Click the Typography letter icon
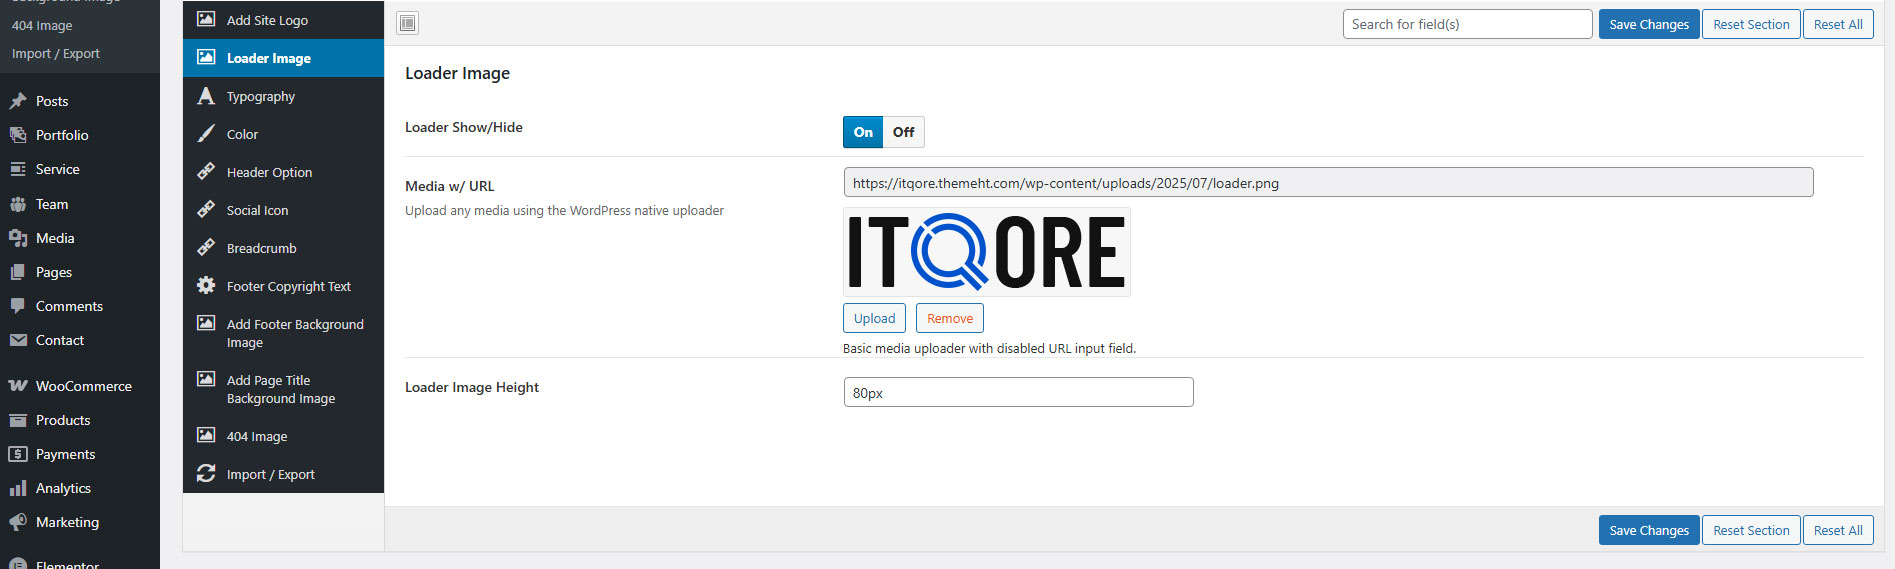 point(206,96)
